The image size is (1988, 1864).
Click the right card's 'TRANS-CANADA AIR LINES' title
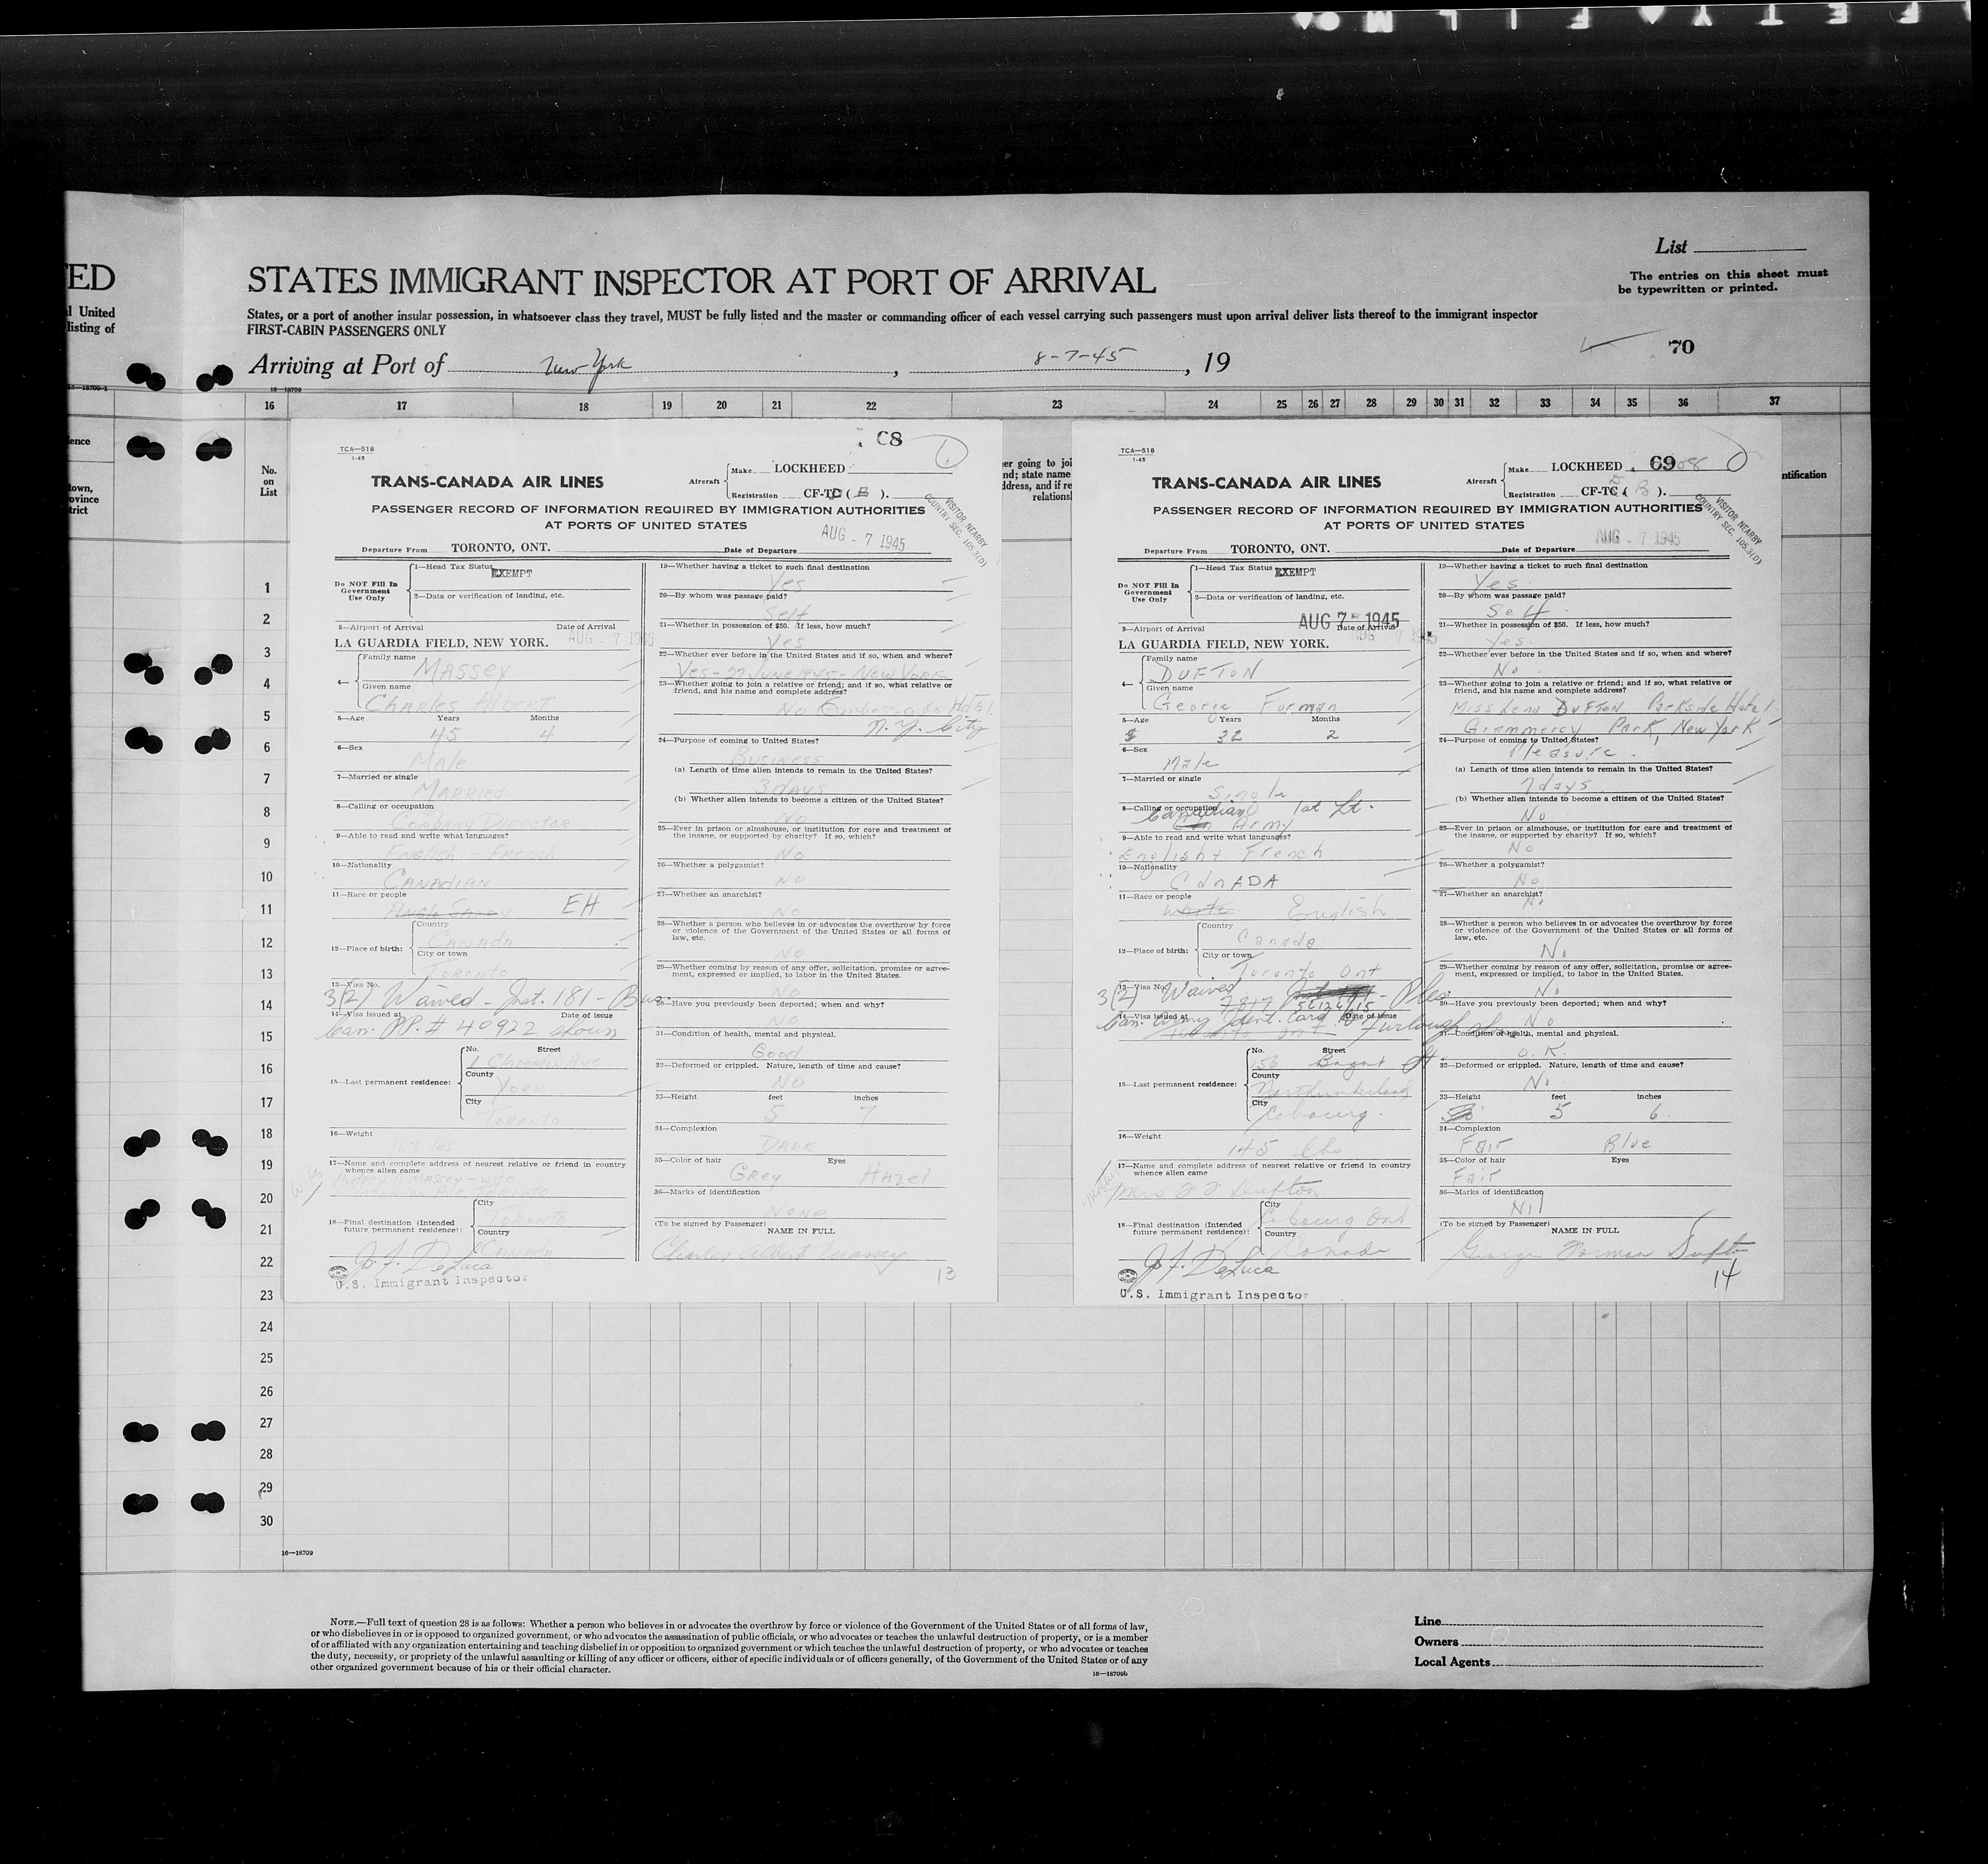pos(1266,483)
